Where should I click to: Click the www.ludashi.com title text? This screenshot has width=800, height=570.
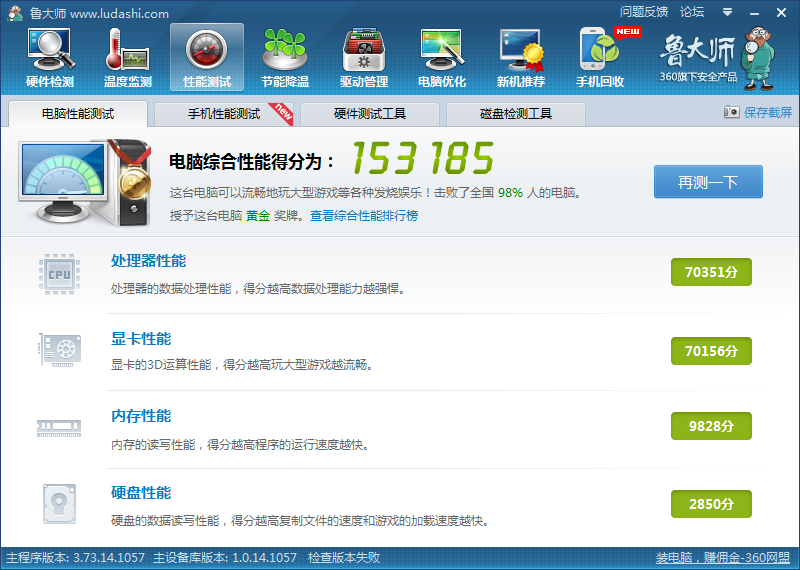pyautogui.click(x=119, y=14)
